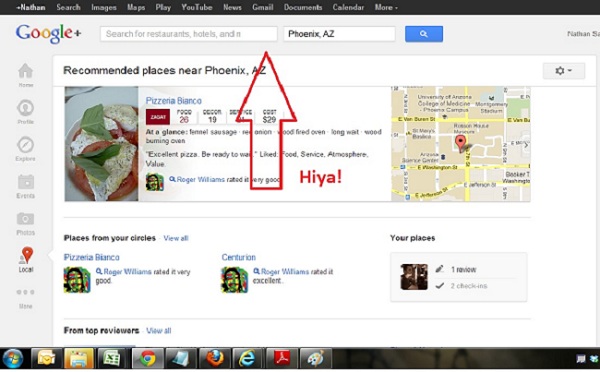Open the Profile sidebar icon
The width and height of the screenshot is (600, 372).
pyautogui.click(x=25, y=108)
